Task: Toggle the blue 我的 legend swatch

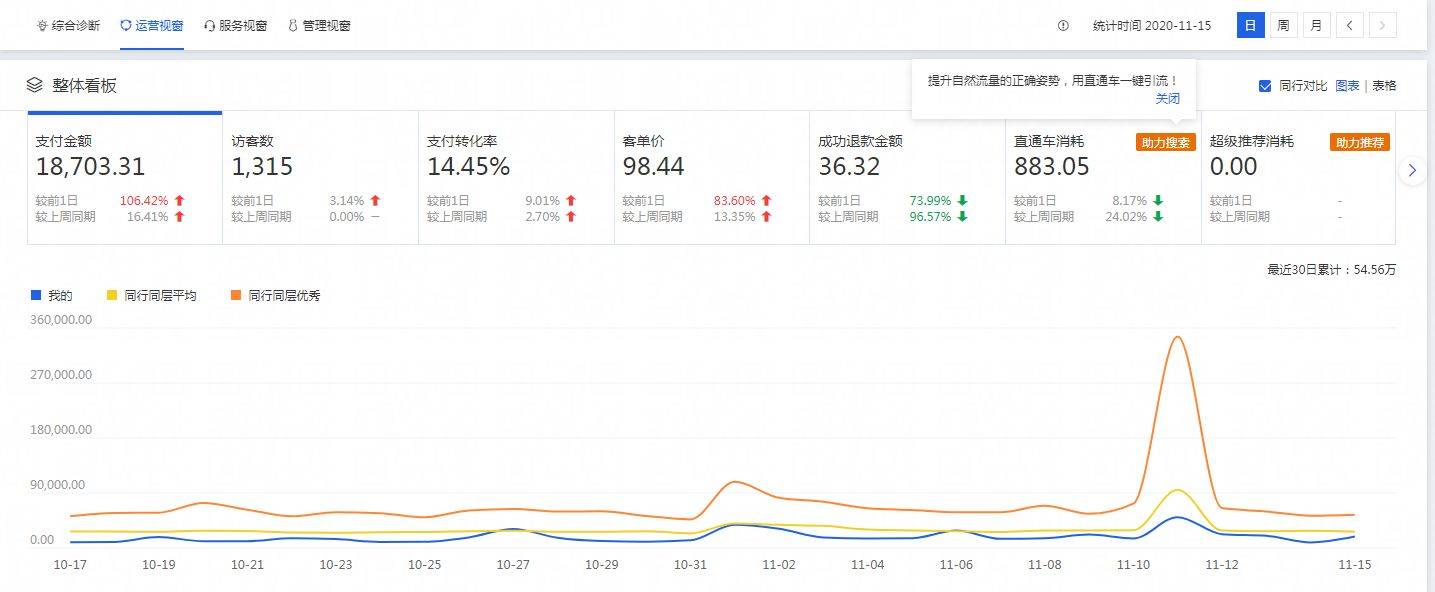Action: tap(36, 296)
